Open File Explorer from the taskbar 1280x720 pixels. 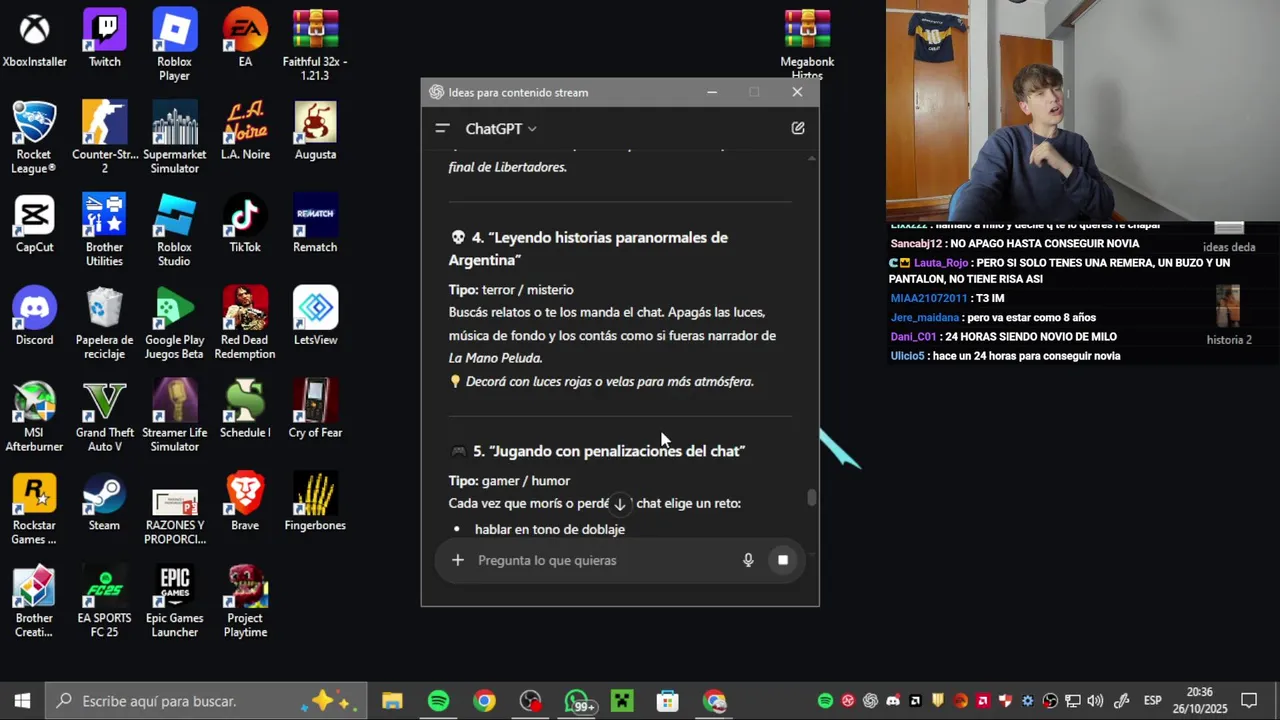tap(392, 701)
